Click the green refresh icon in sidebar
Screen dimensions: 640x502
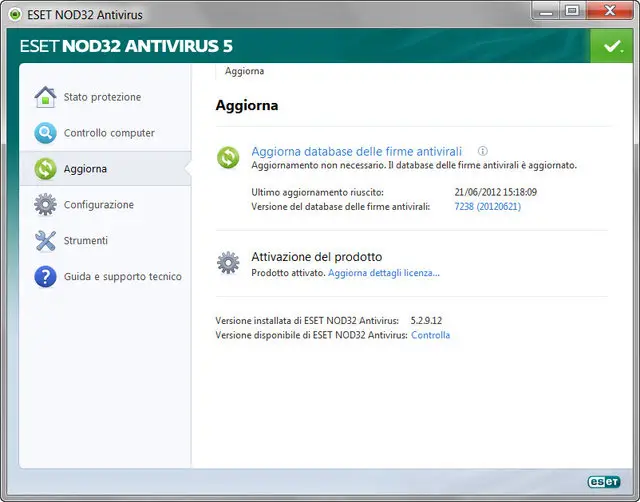45,169
